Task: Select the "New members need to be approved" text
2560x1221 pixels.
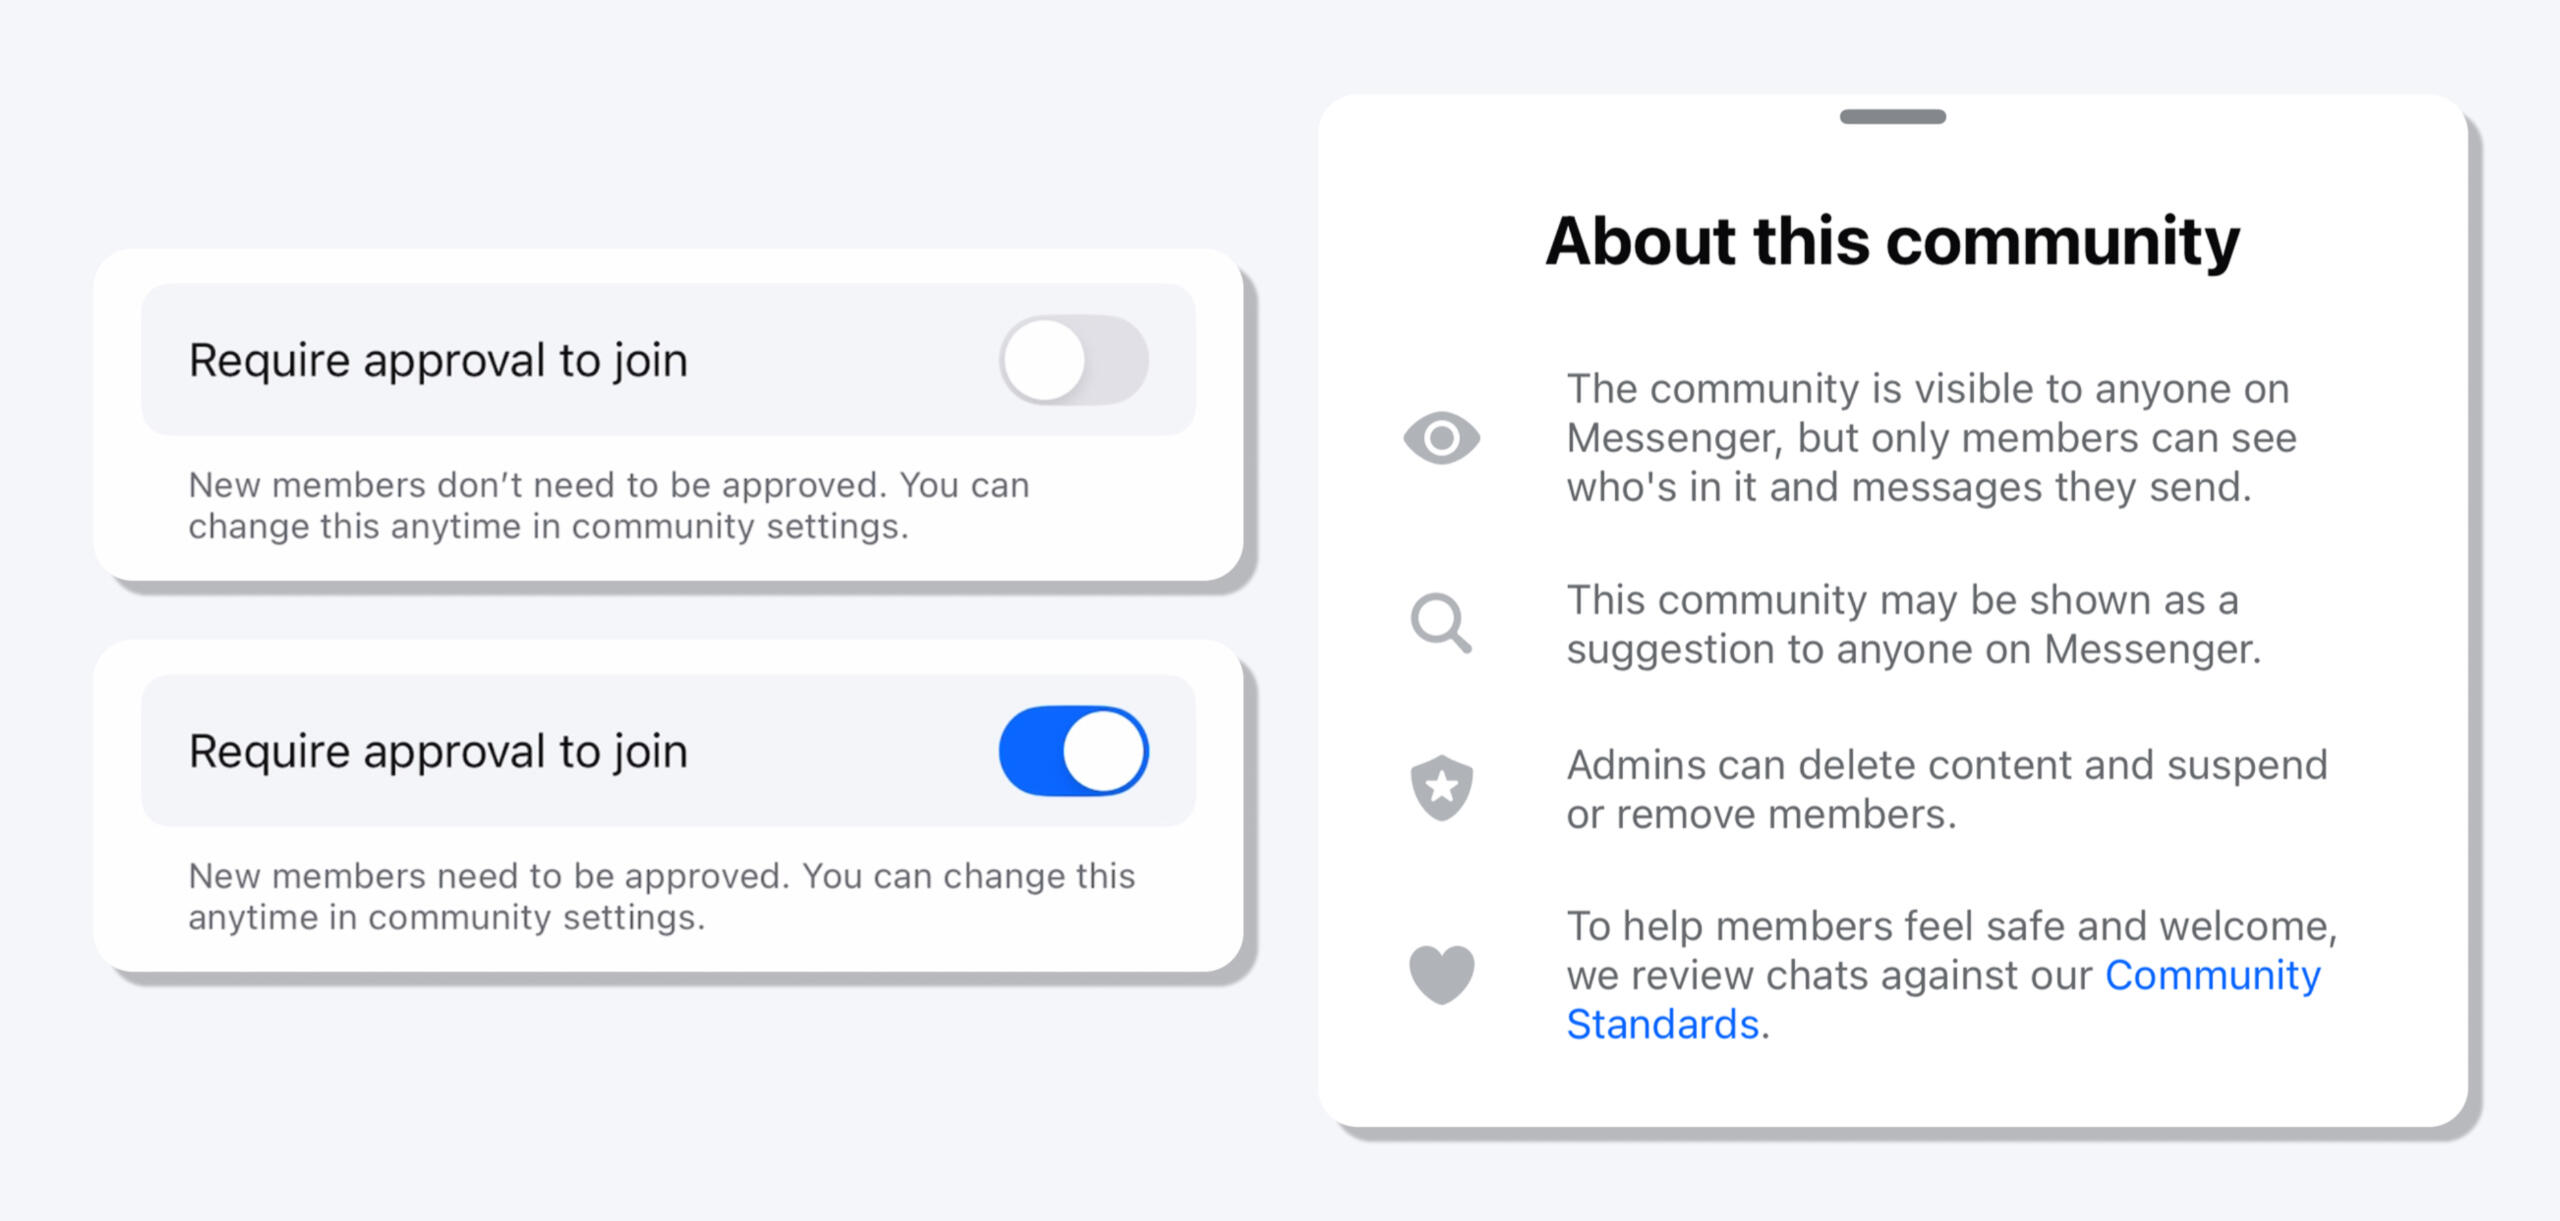Action: (661, 896)
